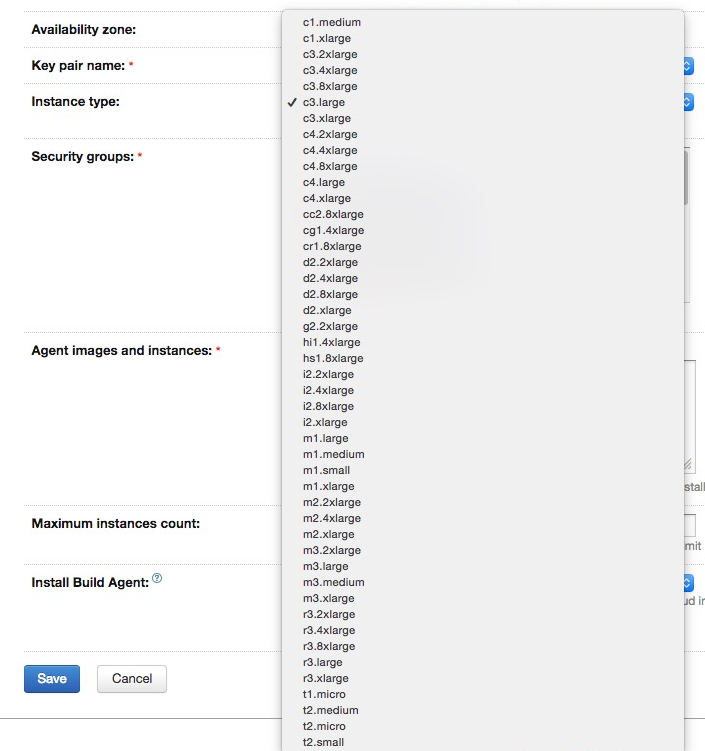Select cc2.8xlarge instance type
This screenshot has height=751, width=705.
coord(483,214)
